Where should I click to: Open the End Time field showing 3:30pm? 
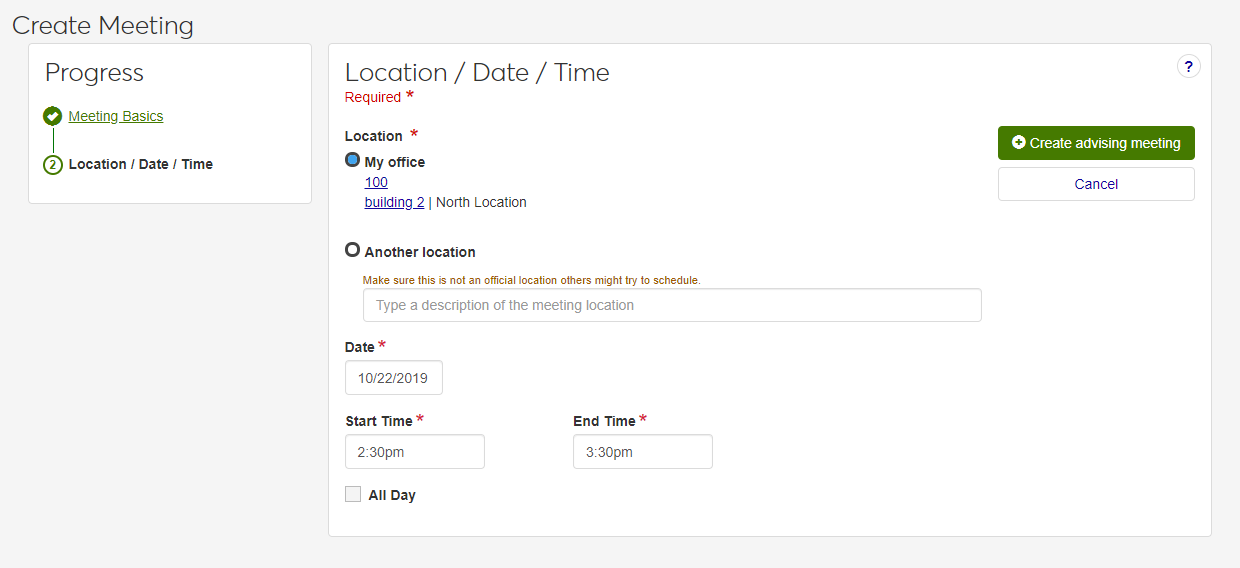643,452
